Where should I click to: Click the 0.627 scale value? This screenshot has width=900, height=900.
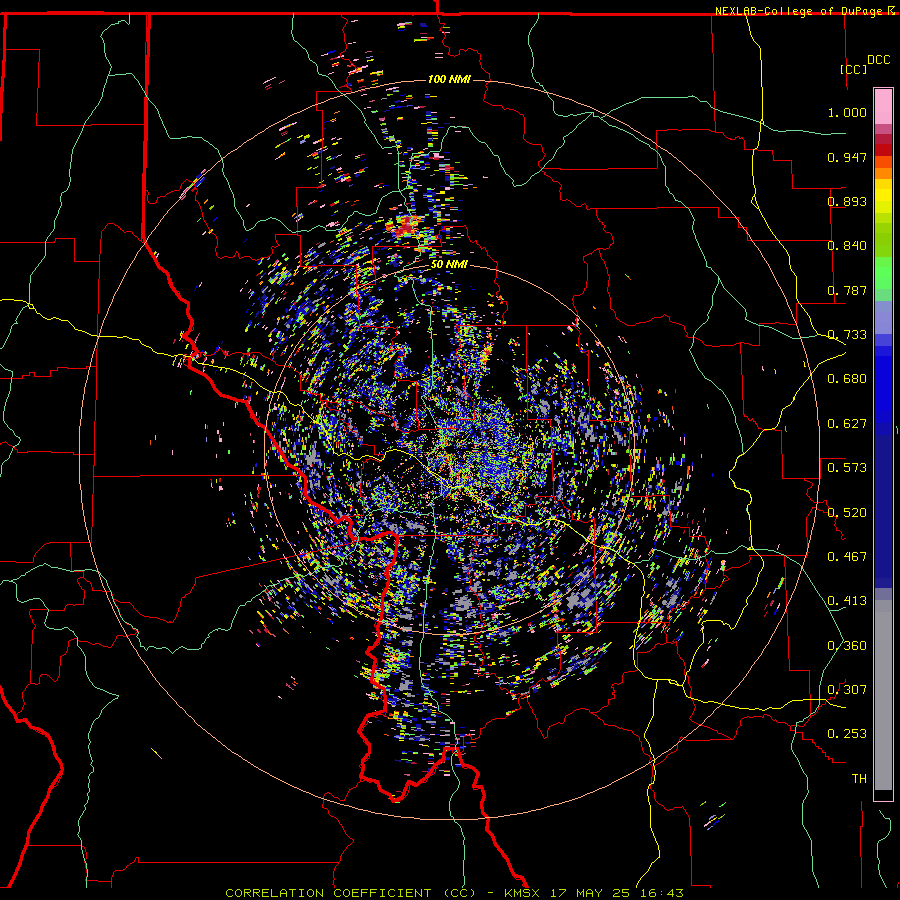(847, 424)
